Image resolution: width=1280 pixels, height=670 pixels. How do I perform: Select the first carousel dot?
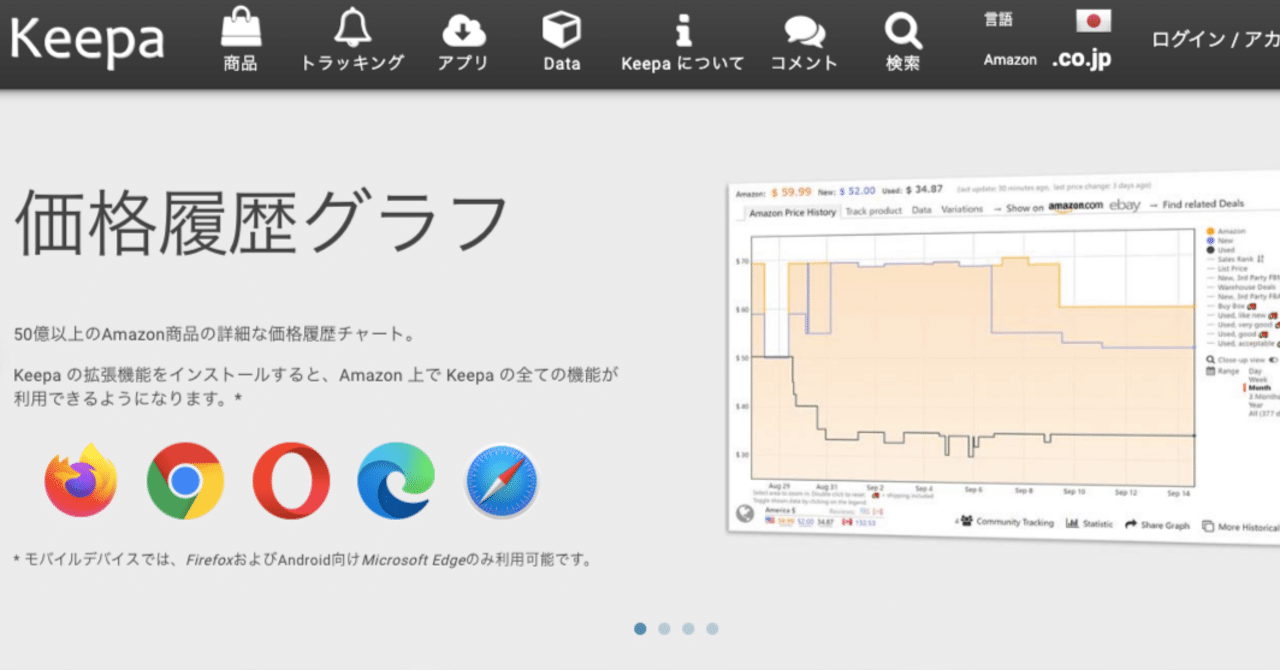tap(640, 629)
